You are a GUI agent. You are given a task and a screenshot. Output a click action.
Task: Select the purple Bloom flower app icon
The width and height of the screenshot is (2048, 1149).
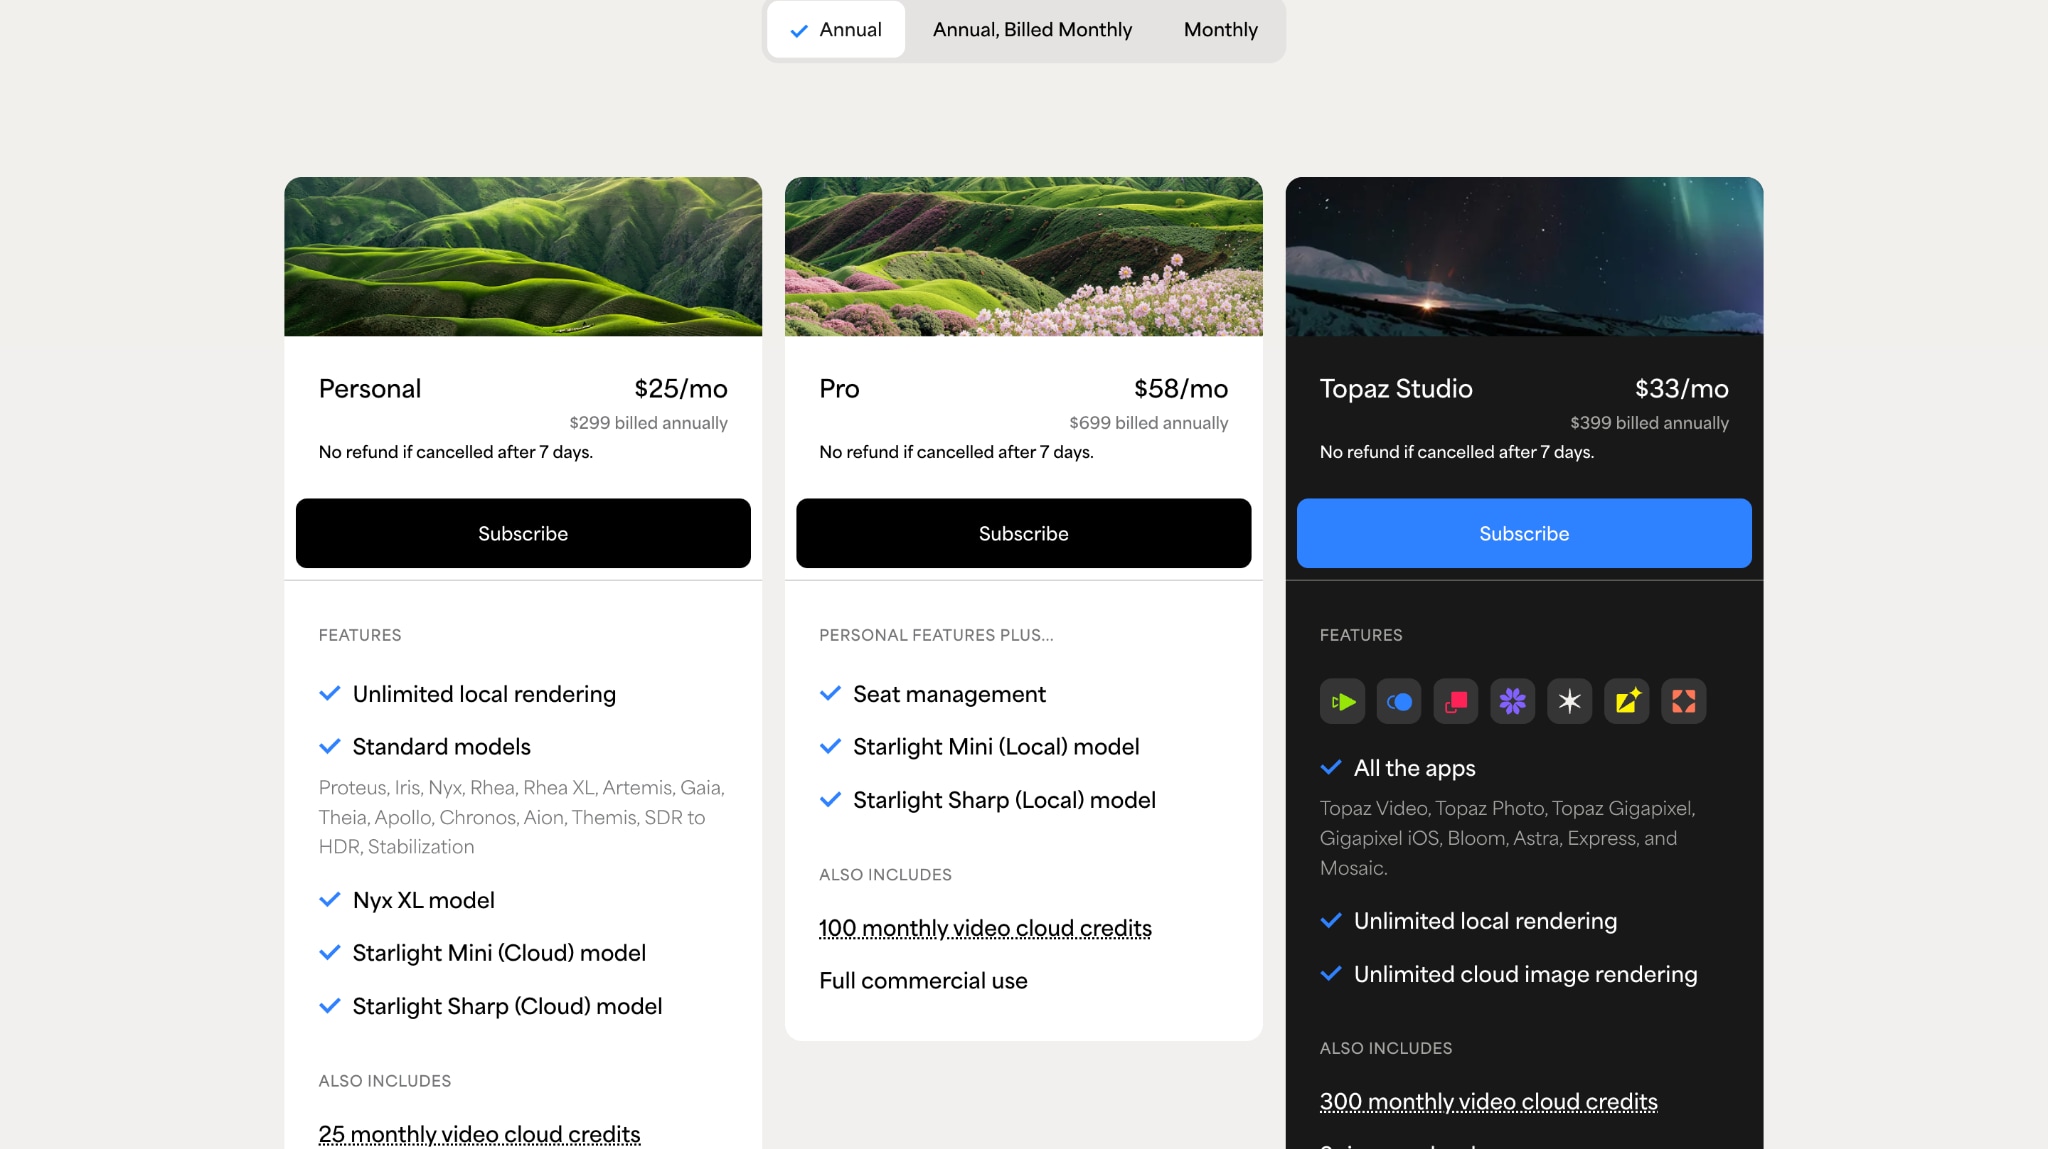[x=1512, y=701]
